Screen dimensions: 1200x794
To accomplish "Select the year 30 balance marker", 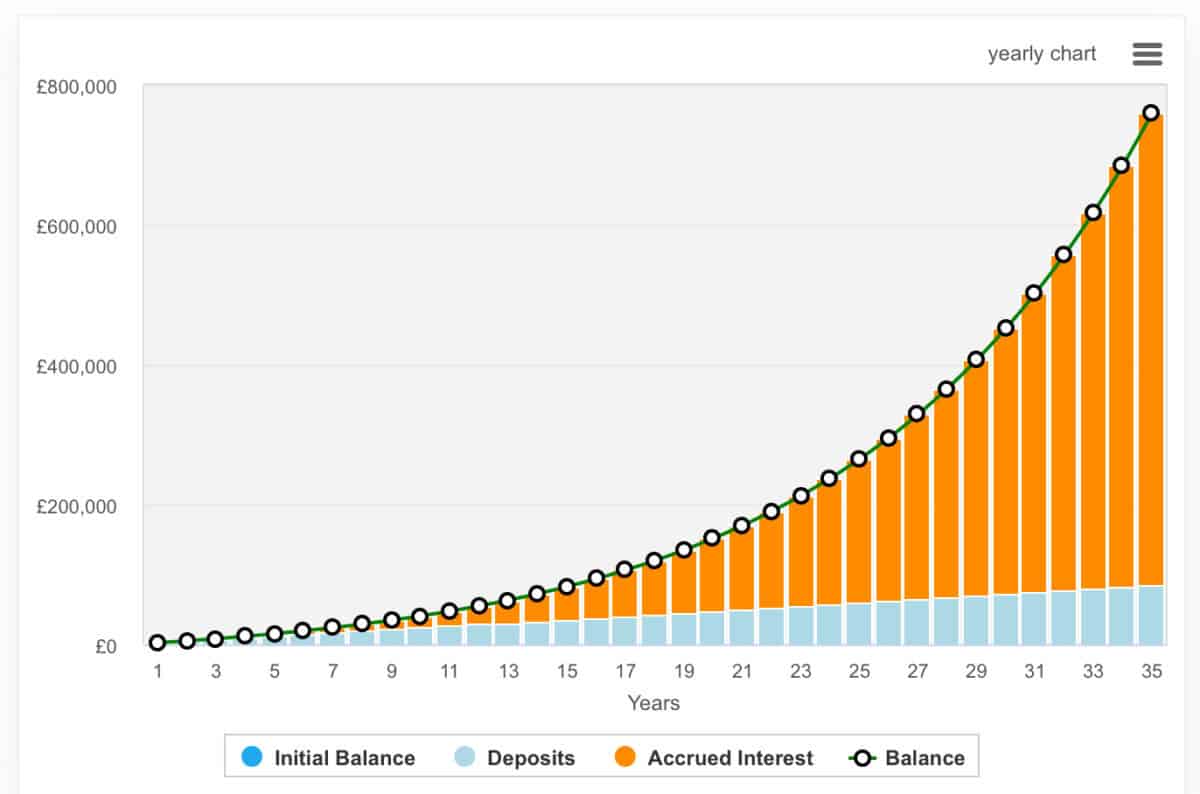I will (1005, 328).
